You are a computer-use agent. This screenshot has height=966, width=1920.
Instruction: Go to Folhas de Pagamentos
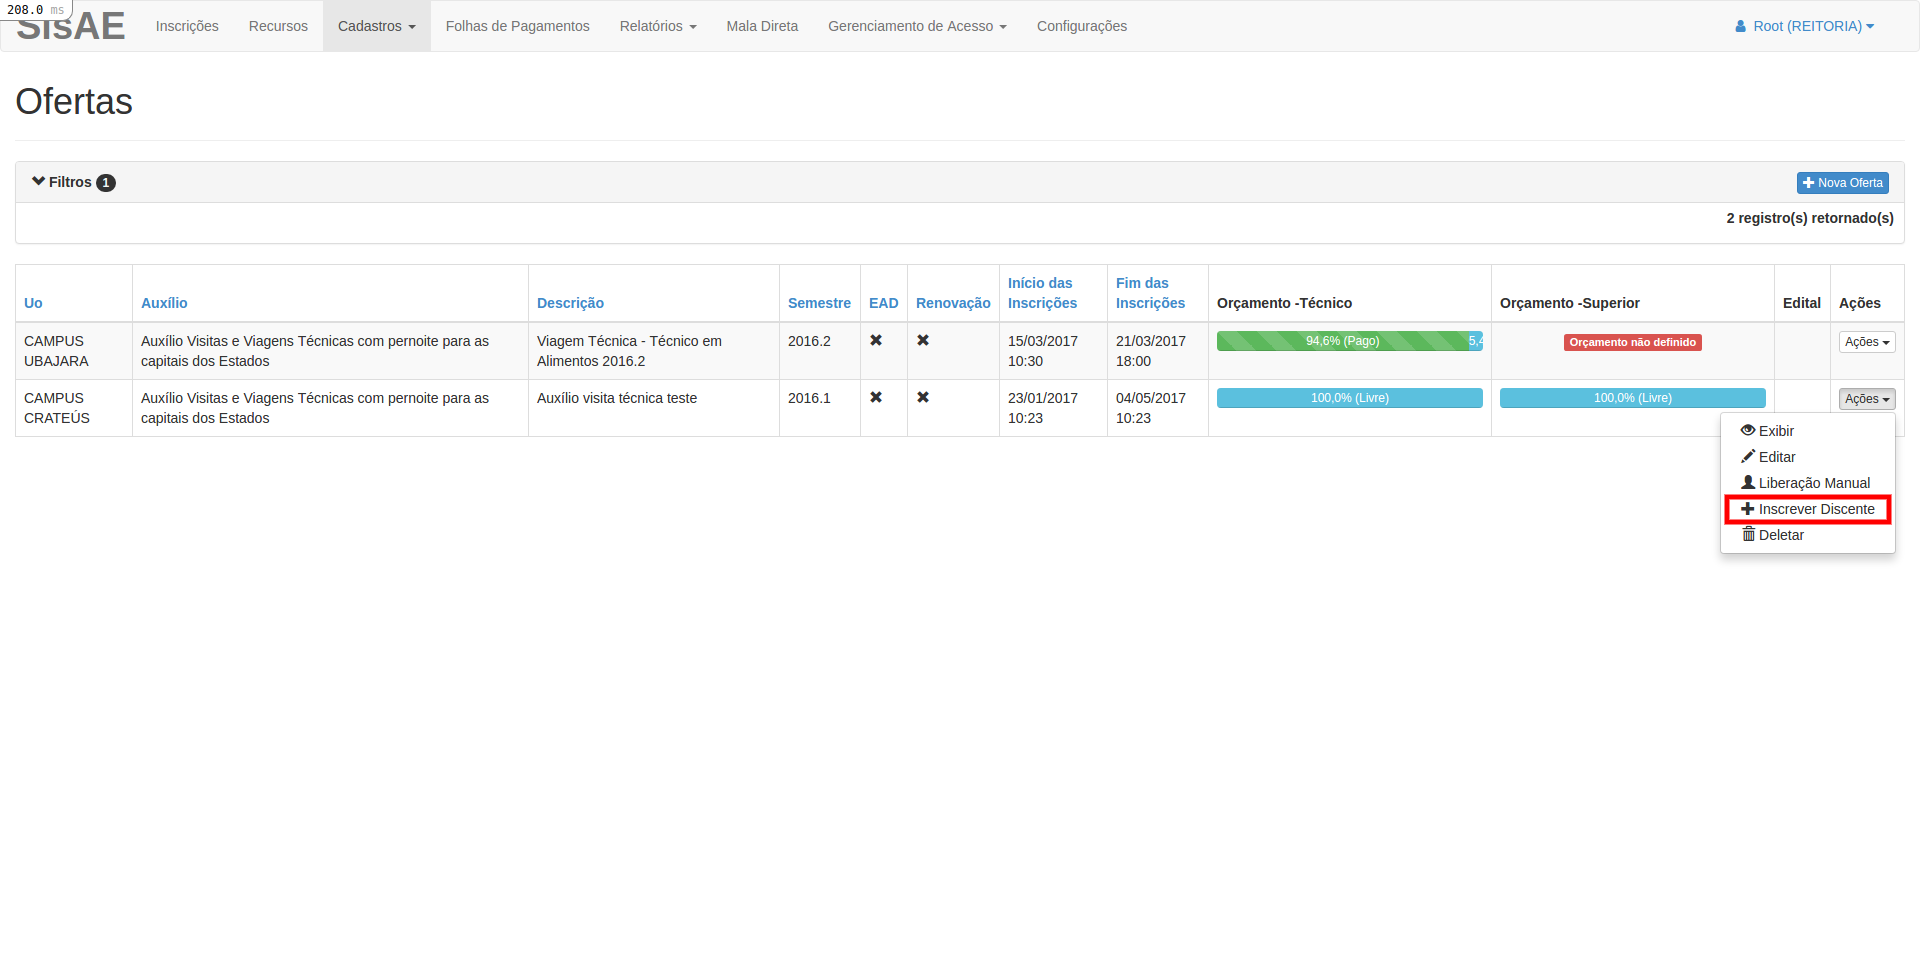(517, 26)
